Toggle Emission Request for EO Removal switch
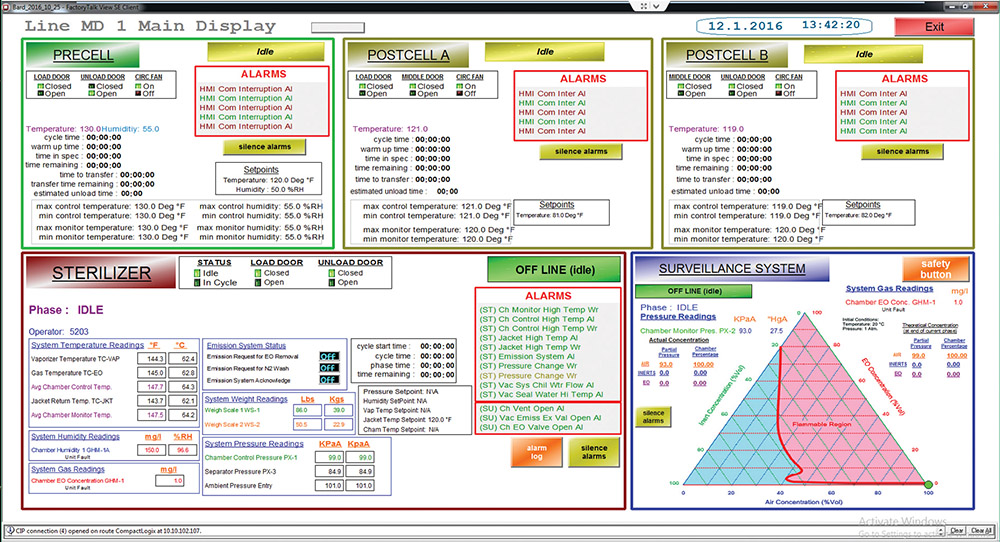 [x=328, y=355]
